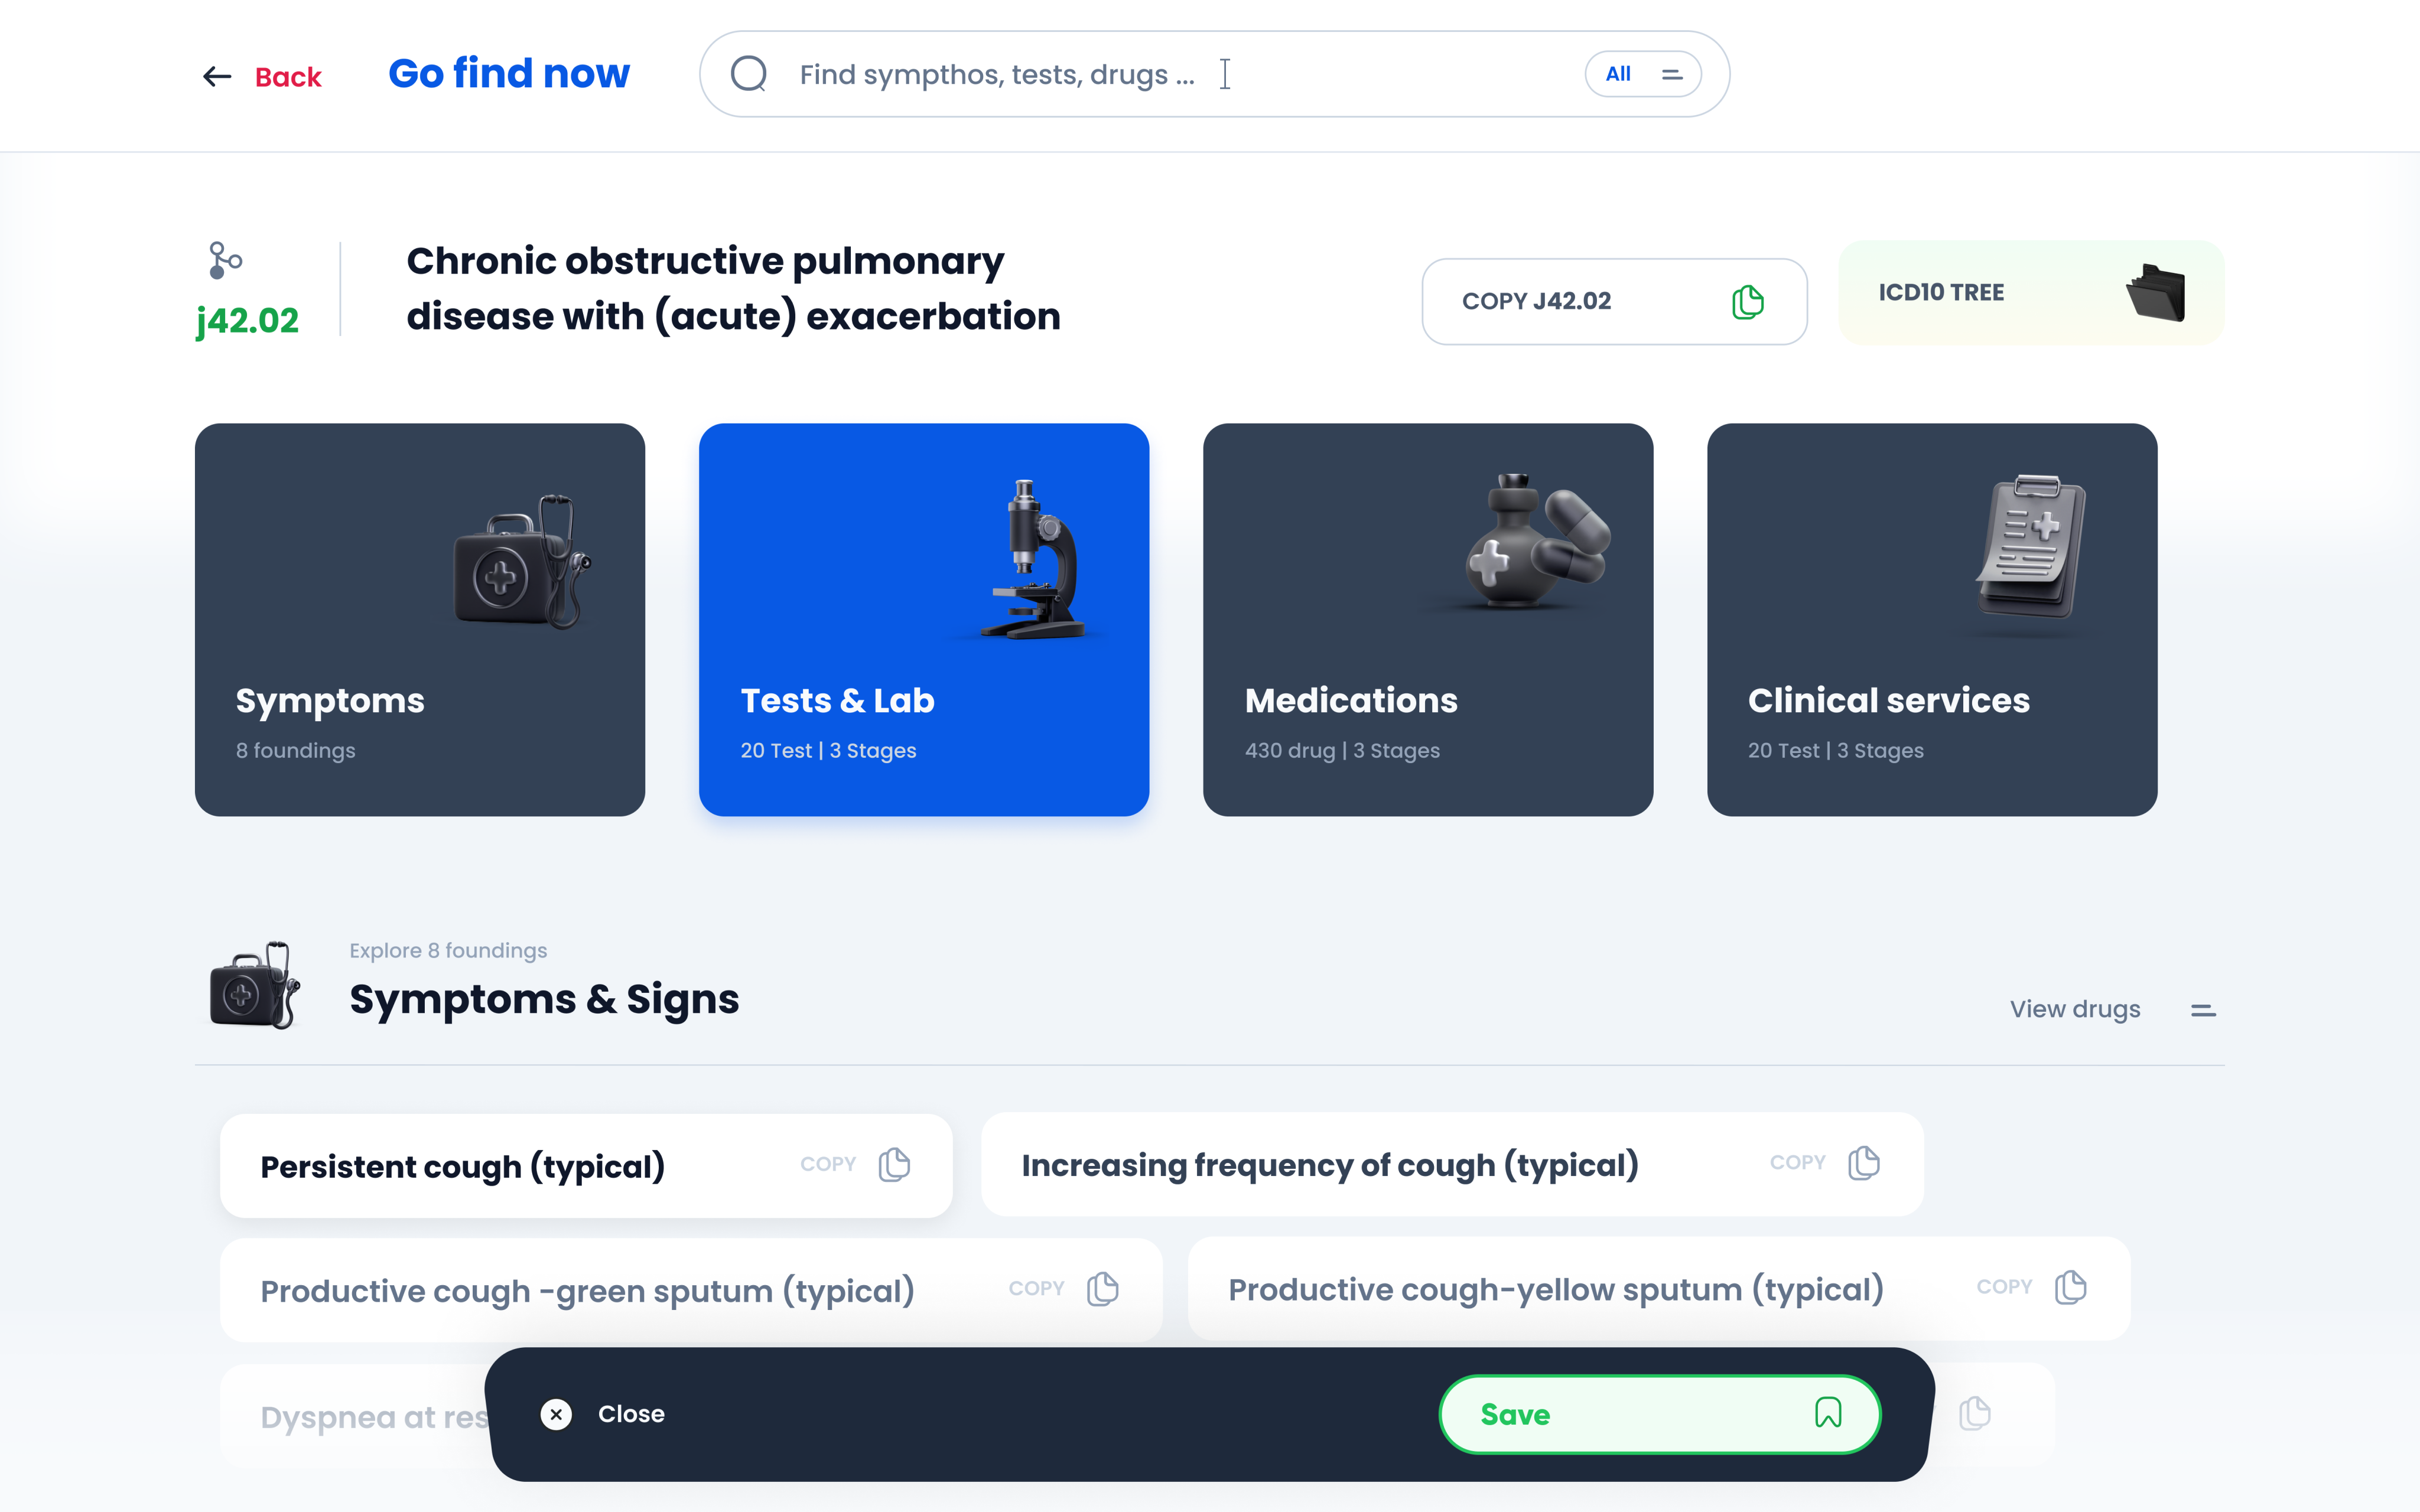This screenshot has height=1512, width=2420.
Task: Click the medical kit icon beside Symptoms & Signs
Action: point(254,985)
